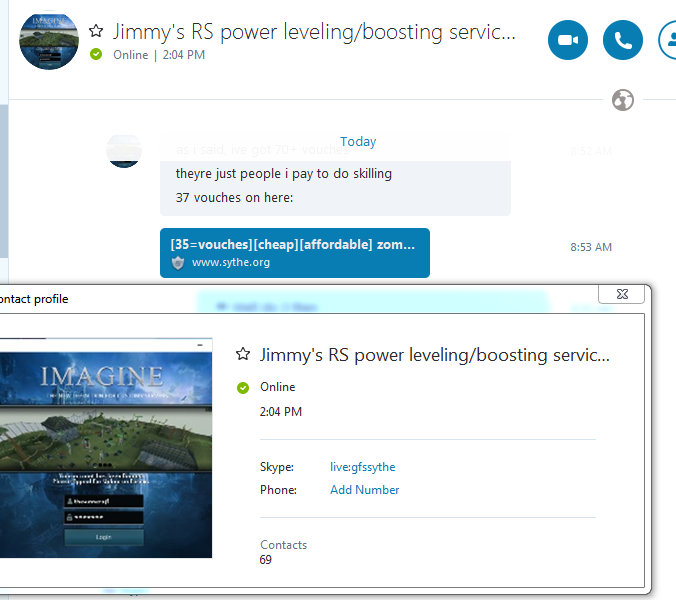Select message "theyre just people i pay to do skilling"
The width and height of the screenshot is (676, 600).
point(284,174)
